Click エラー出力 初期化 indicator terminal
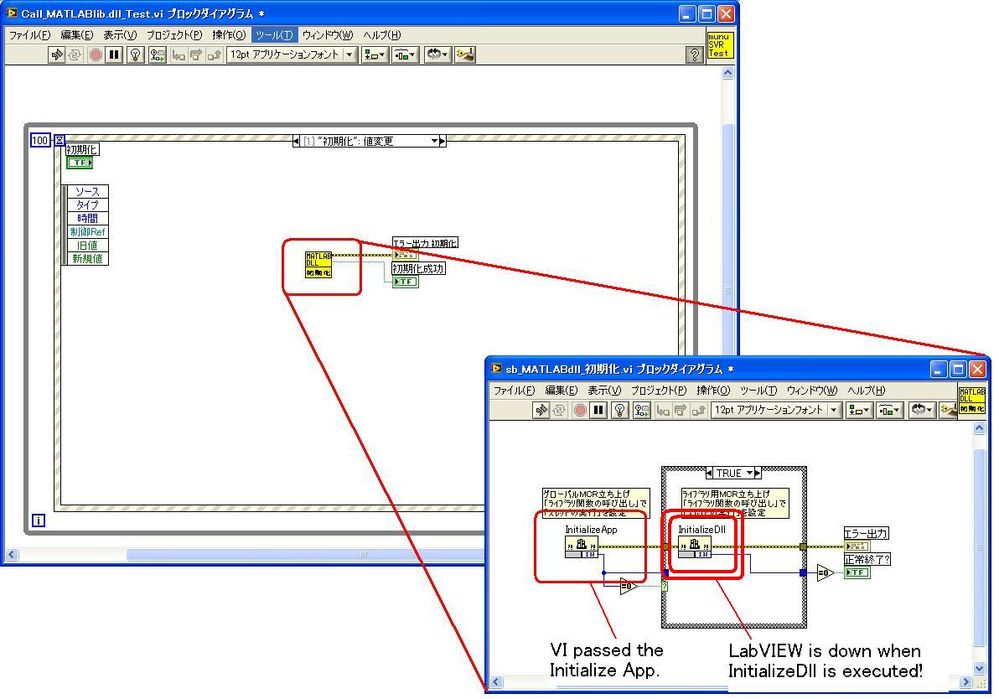Screen dimensions: 999x699 406,255
